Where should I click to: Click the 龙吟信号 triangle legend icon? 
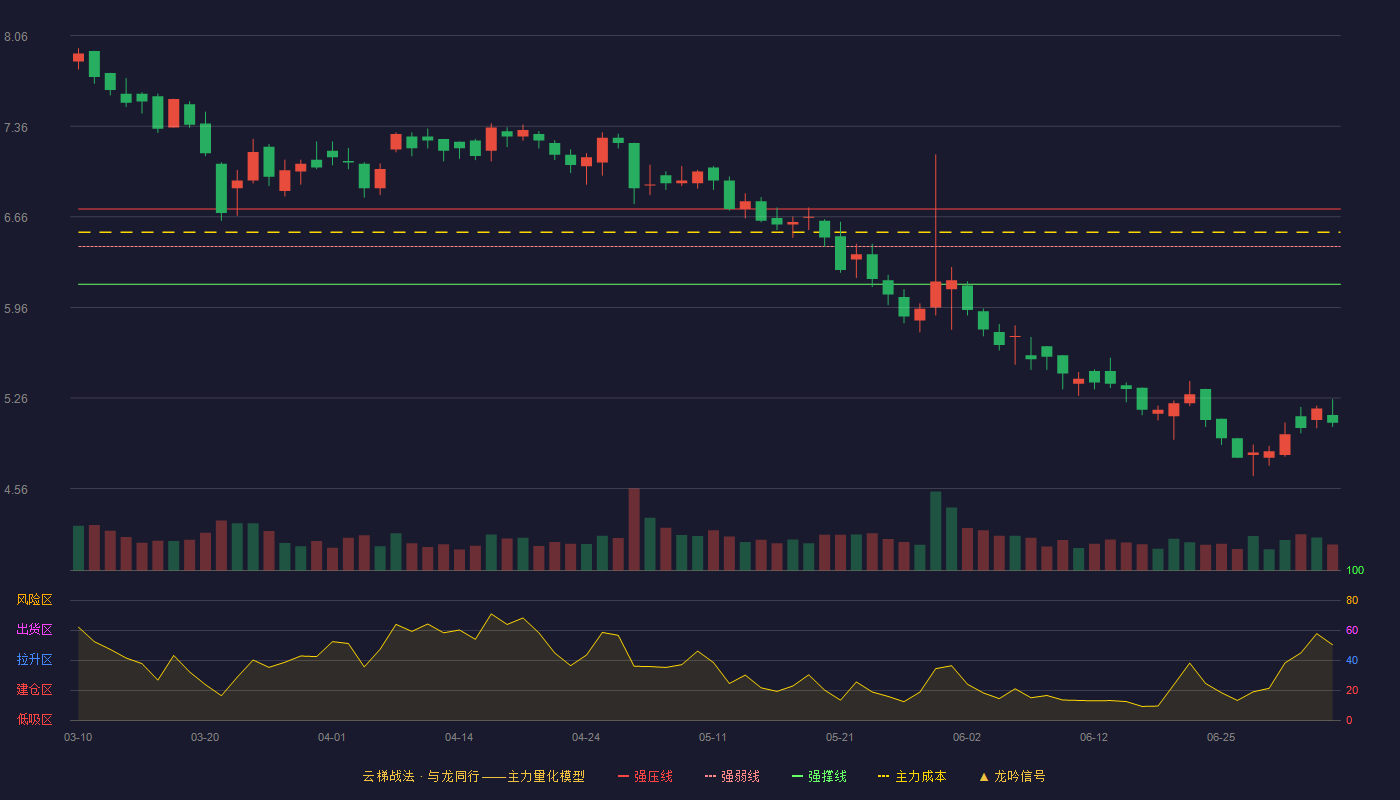click(x=984, y=776)
